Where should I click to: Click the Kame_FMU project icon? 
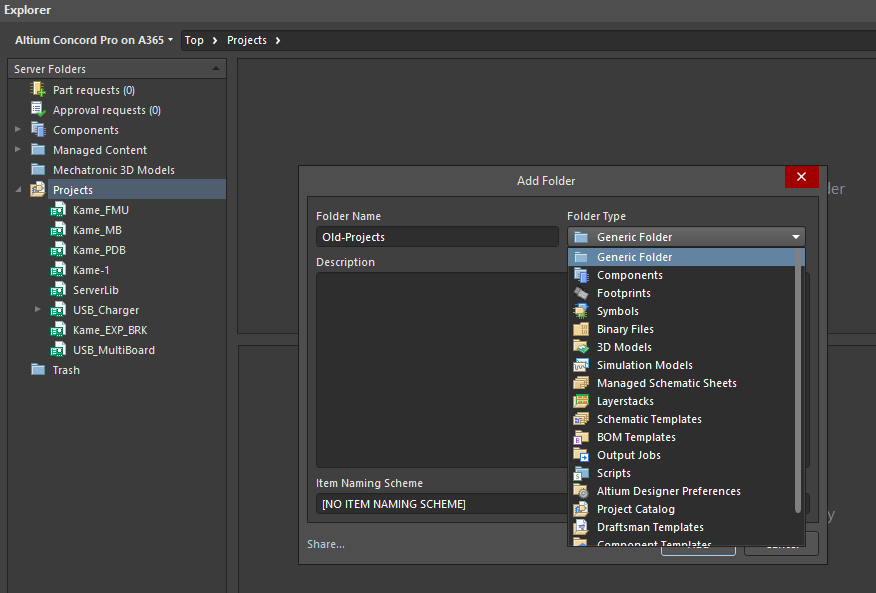pyautogui.click(x=58, y=210)
